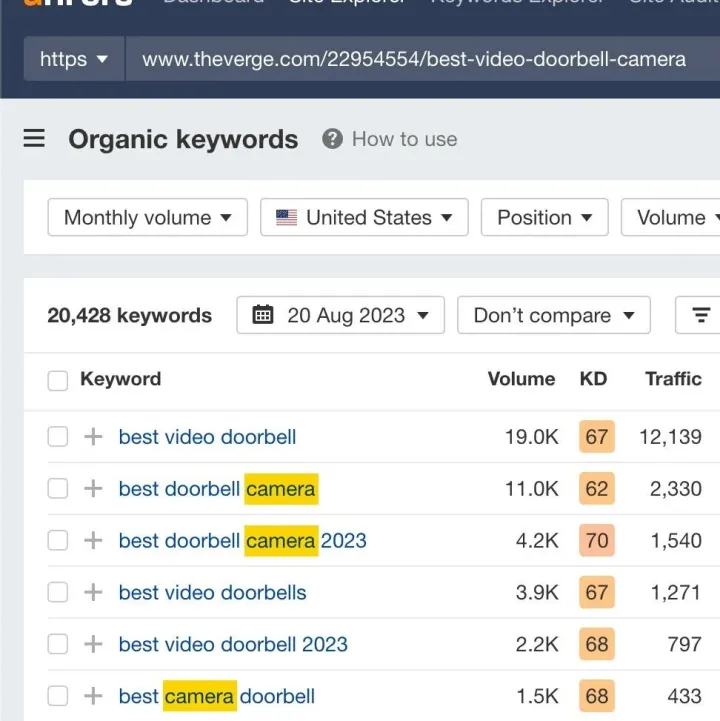
Task: Toggle the select-all Keyword header checkbox
Action: coord(58,380)
